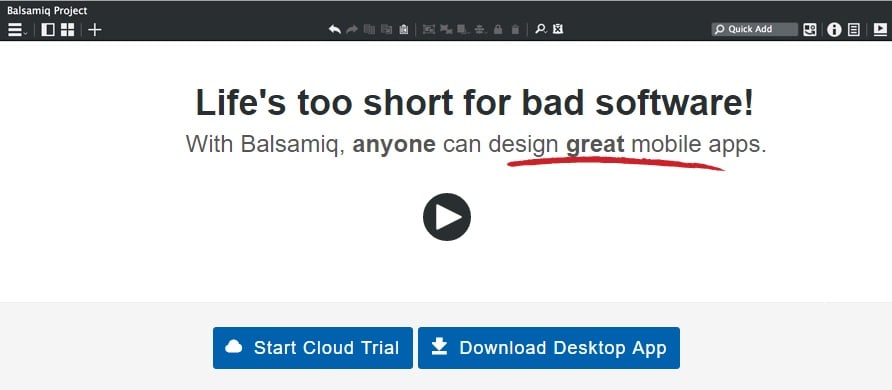Toggle the project notes panel icon
The image size is (892, 390).
[853, 30]
